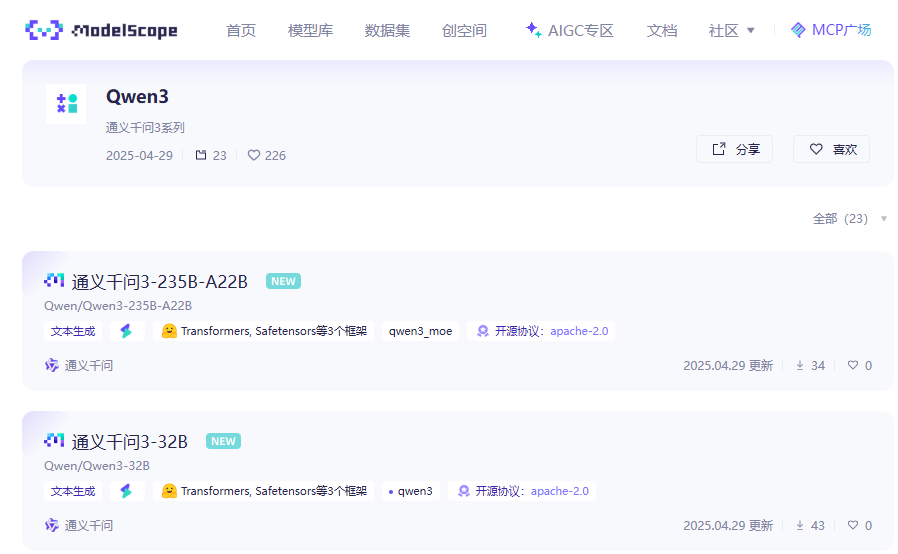Viewport: 898px width, 554px height.
Task: Click download icon beside 34
Action: [800, 365]
